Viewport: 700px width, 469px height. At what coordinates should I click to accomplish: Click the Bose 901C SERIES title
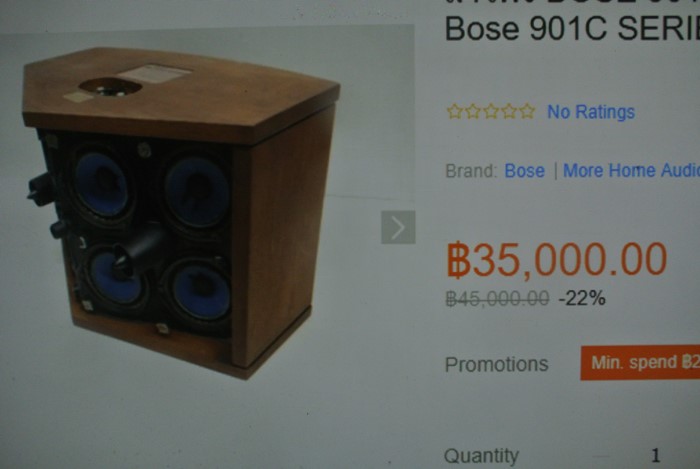(572, 29)
